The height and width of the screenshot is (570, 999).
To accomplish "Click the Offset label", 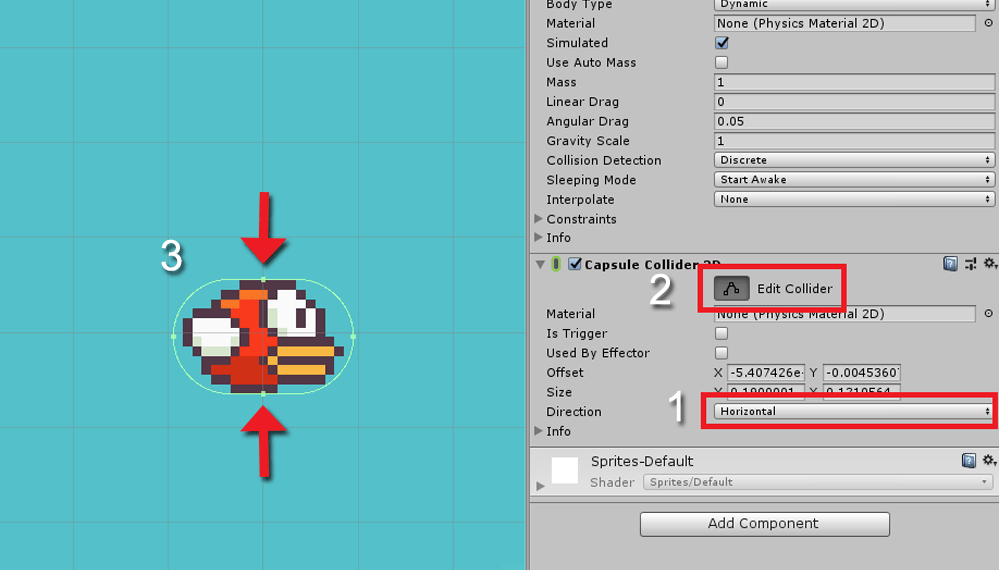I will tap(564, 373).
